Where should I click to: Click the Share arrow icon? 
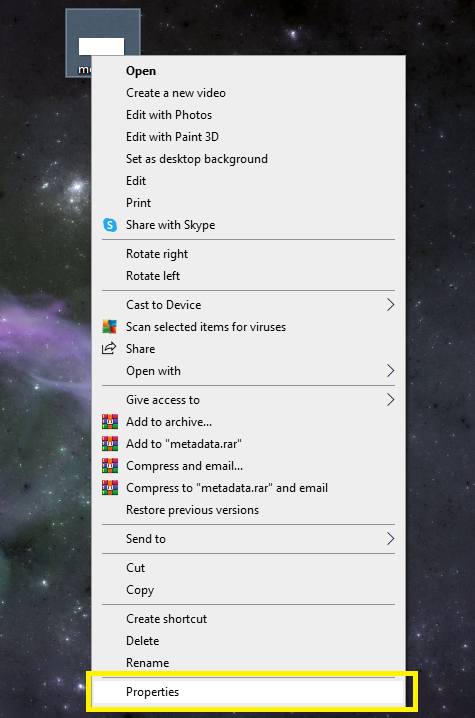(x=109, y=348)
